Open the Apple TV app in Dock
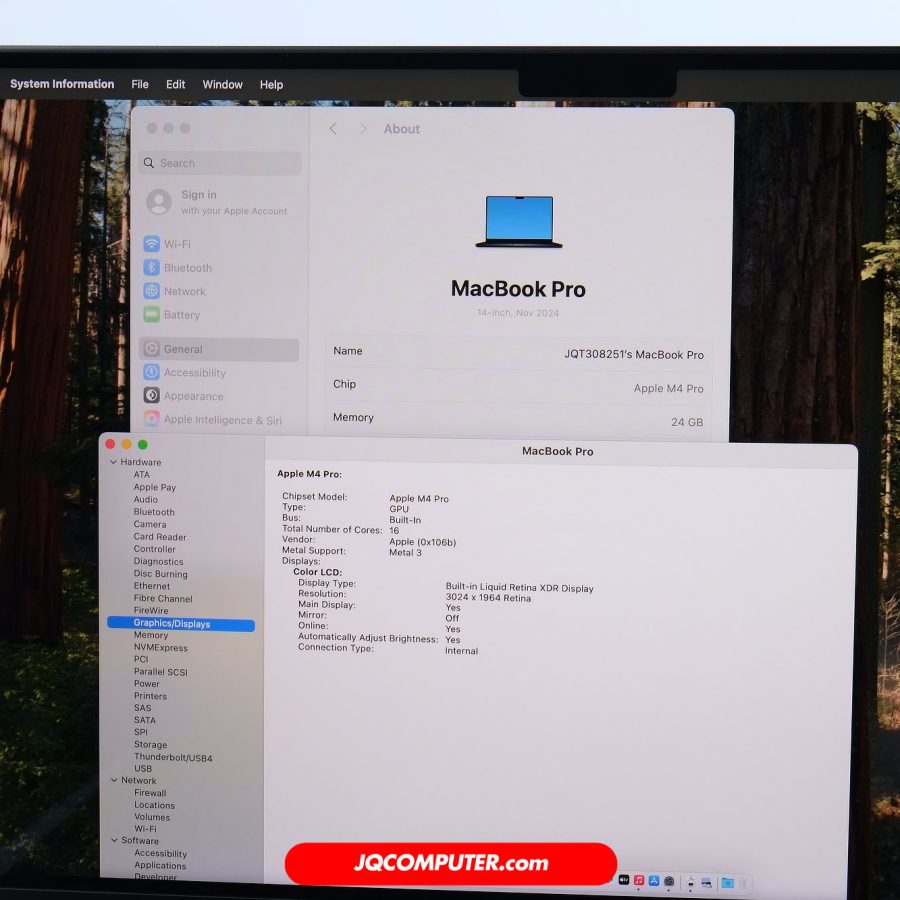The width and height of the screenshot is (900, 900). coord(623,880)
